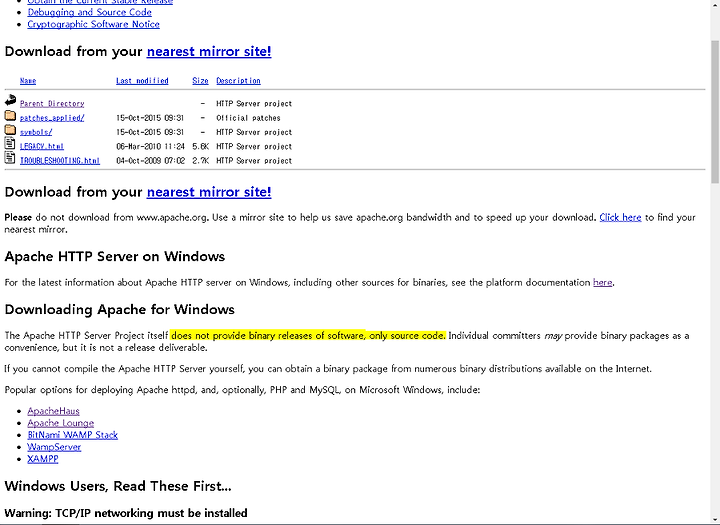
Task: Click the vertical scrollbar thumb
Action: click(715, 112)
